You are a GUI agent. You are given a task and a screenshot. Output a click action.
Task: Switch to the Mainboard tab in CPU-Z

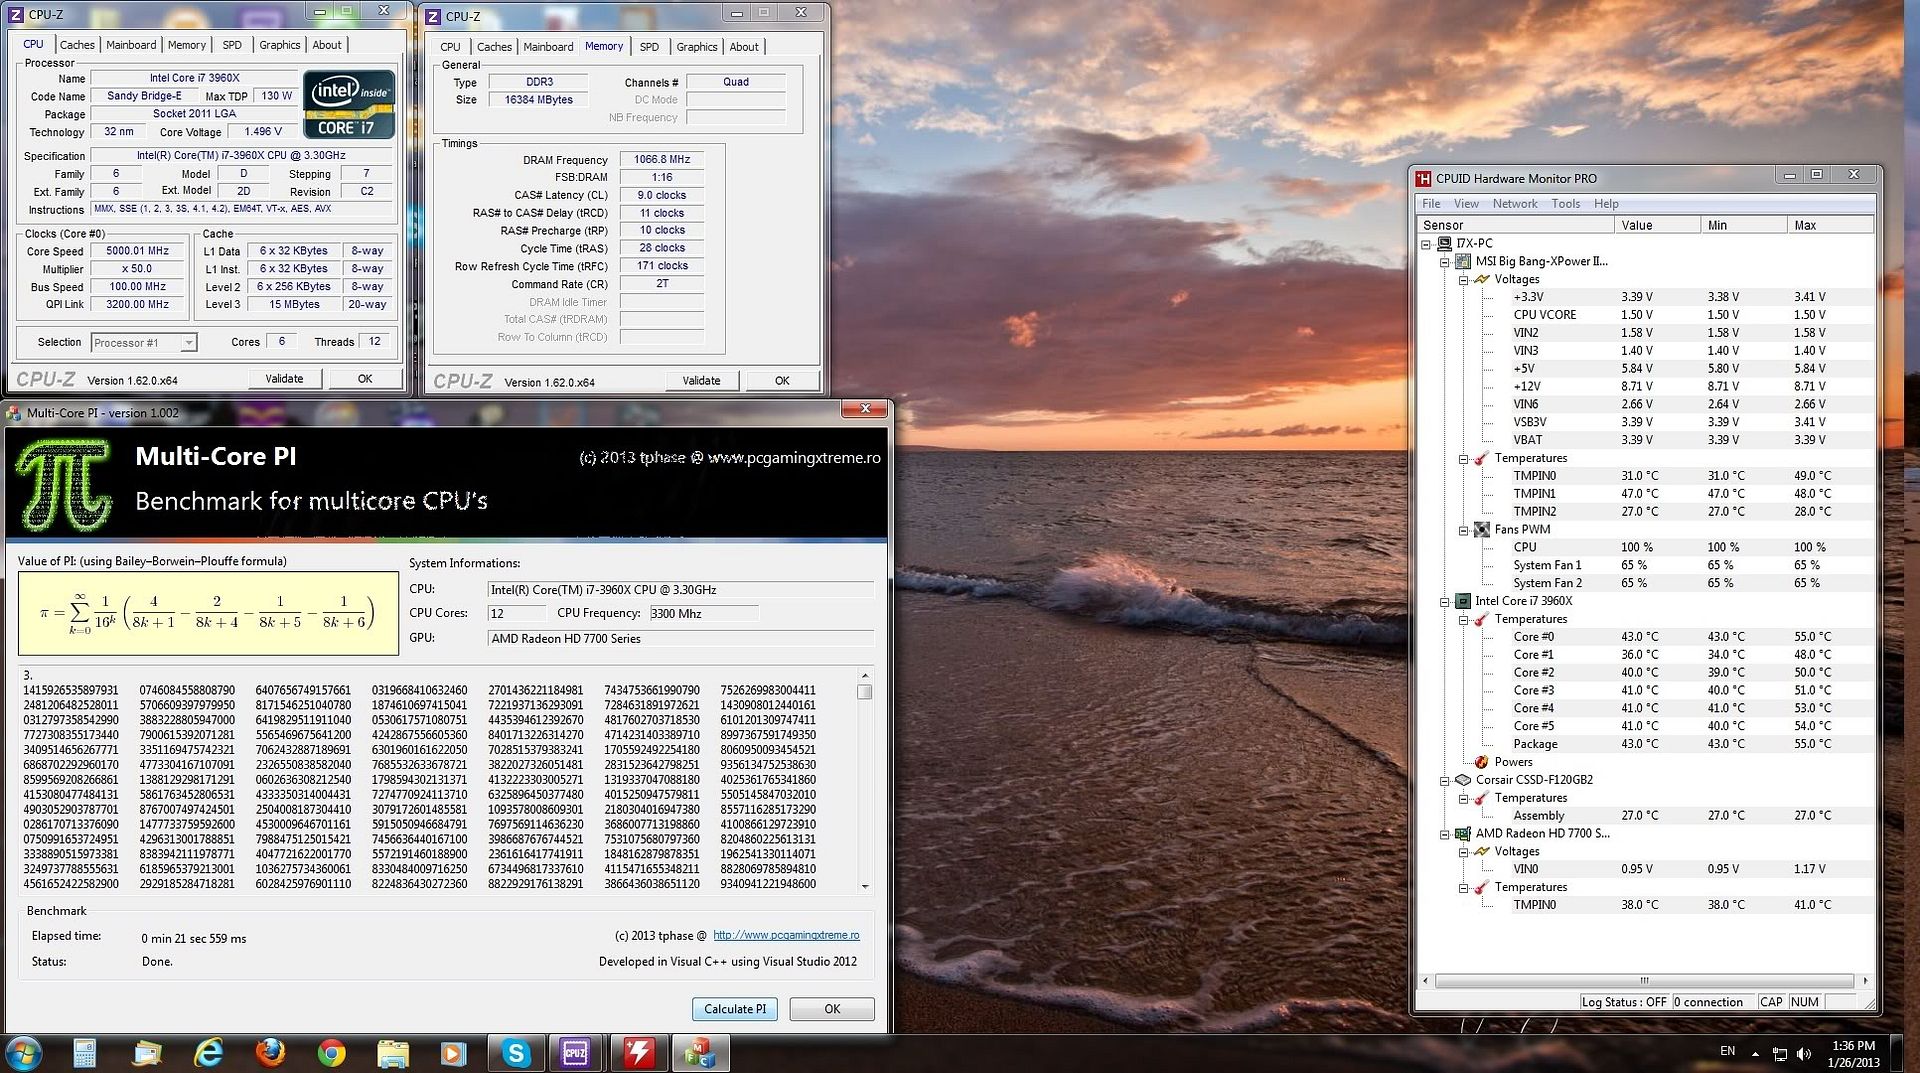pos(131,45)
